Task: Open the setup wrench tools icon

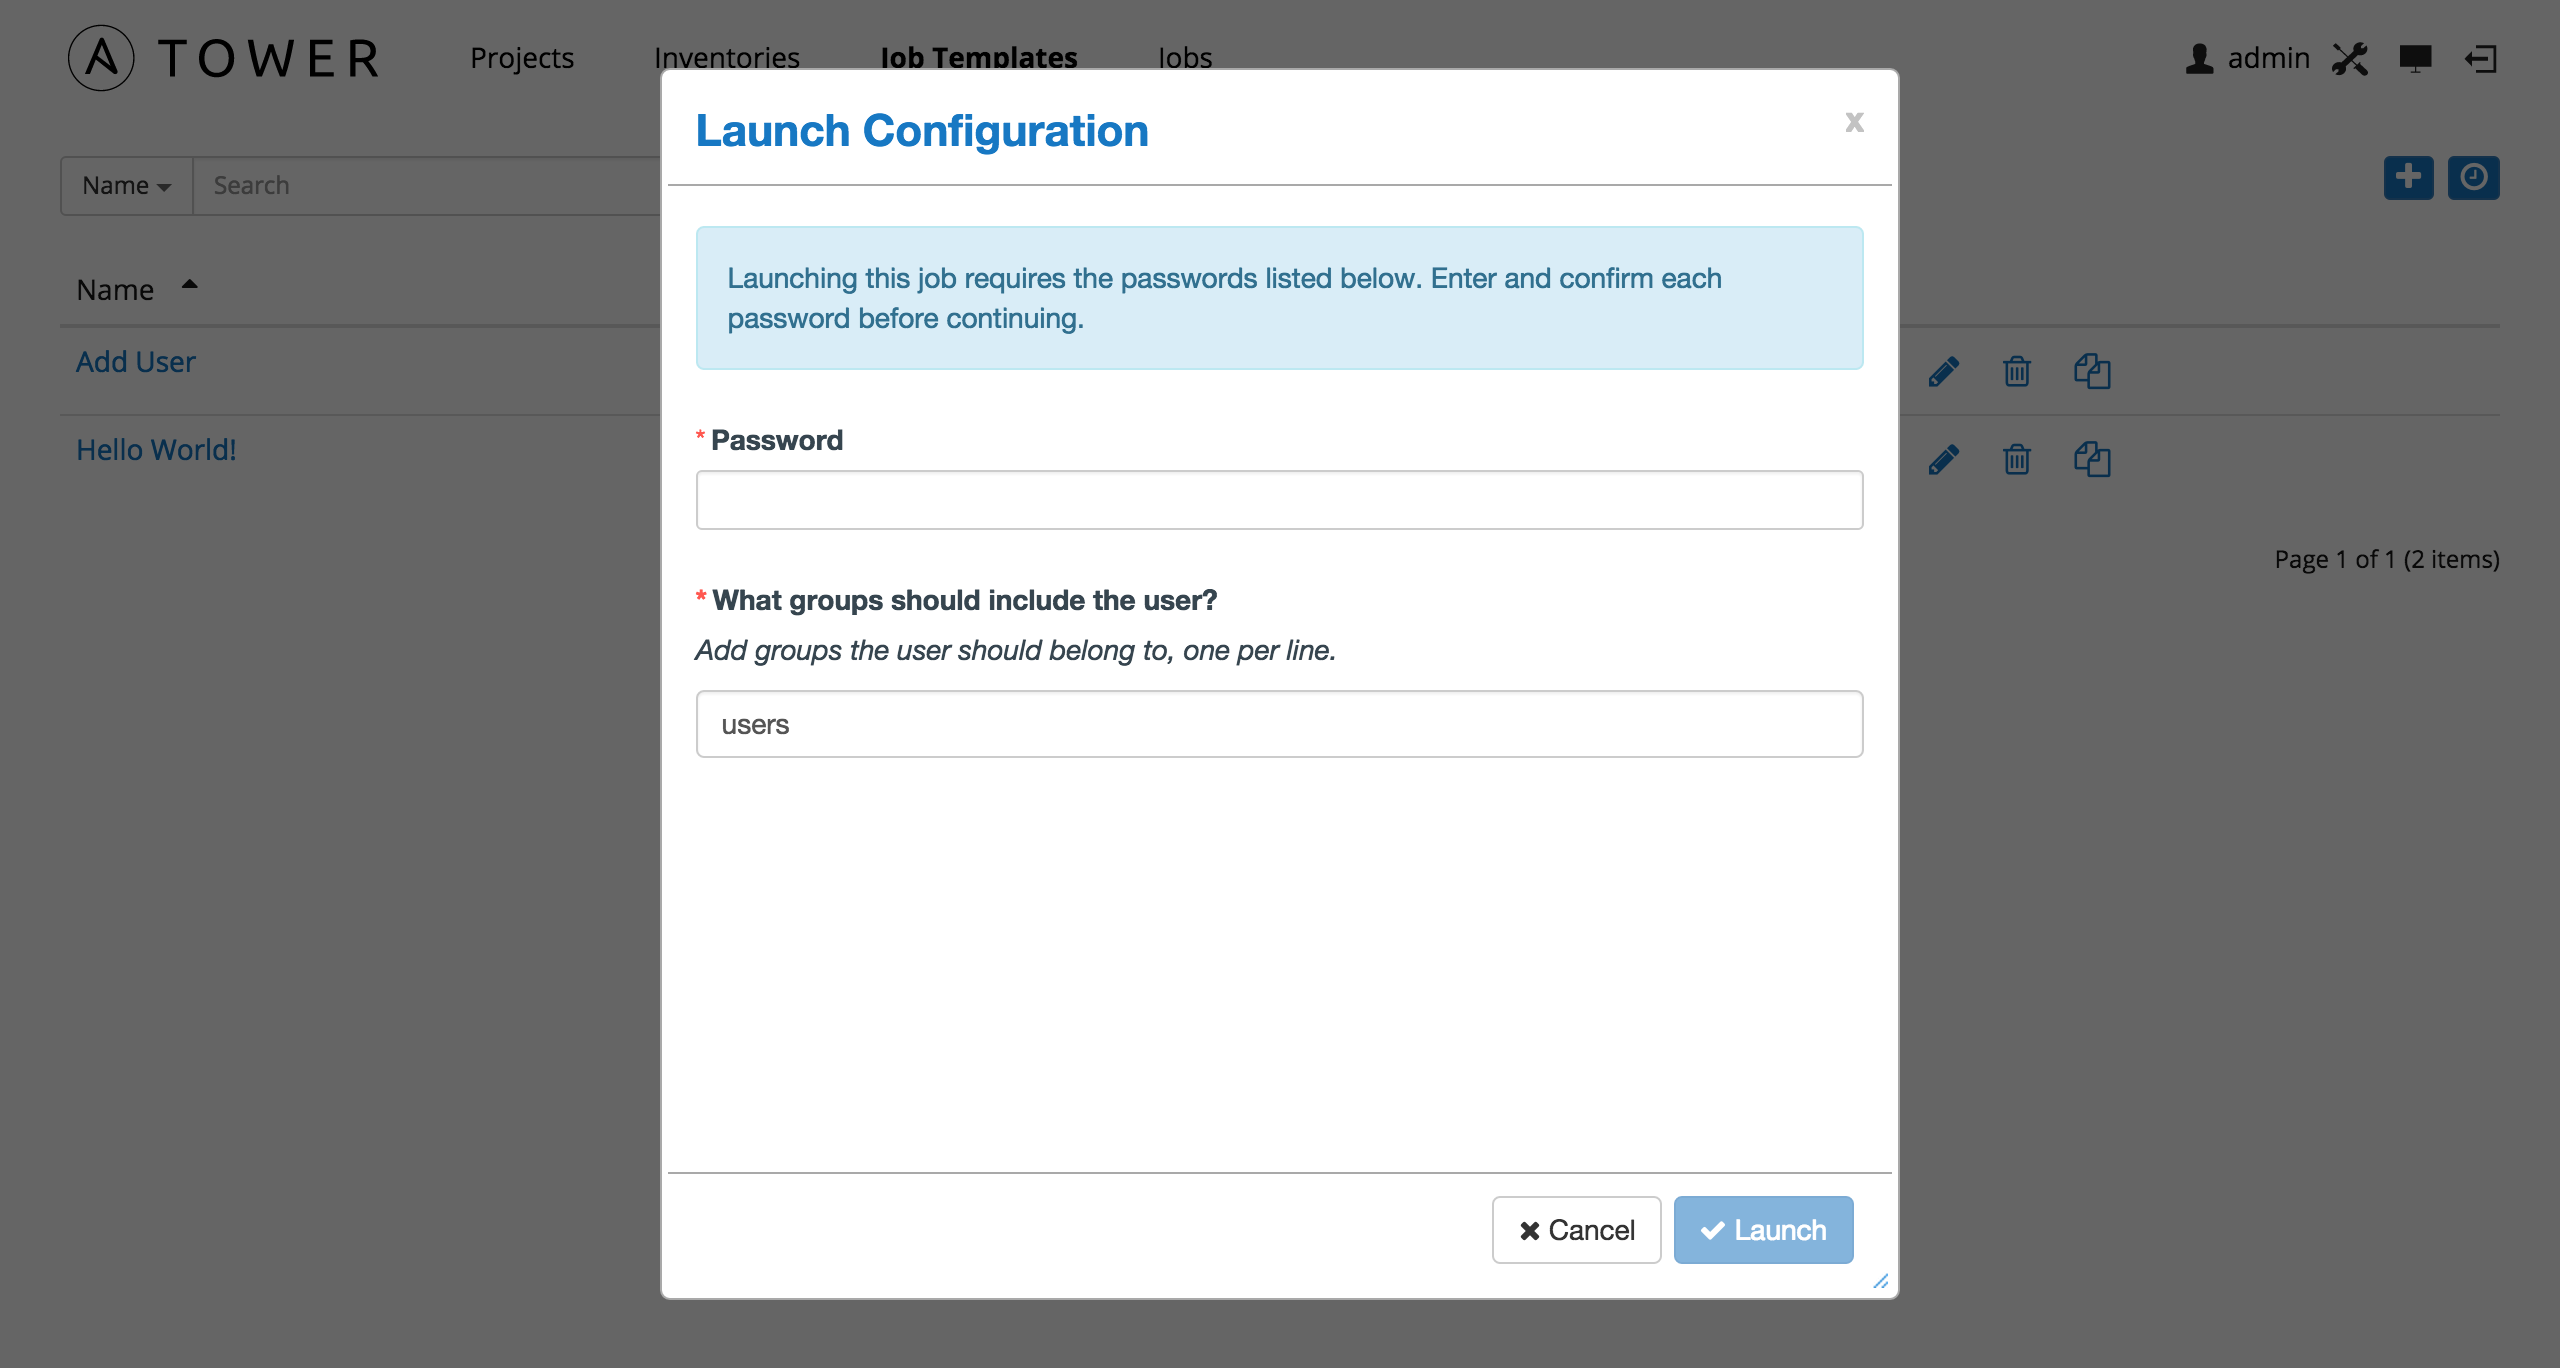Action: [x=2350, y=58]
